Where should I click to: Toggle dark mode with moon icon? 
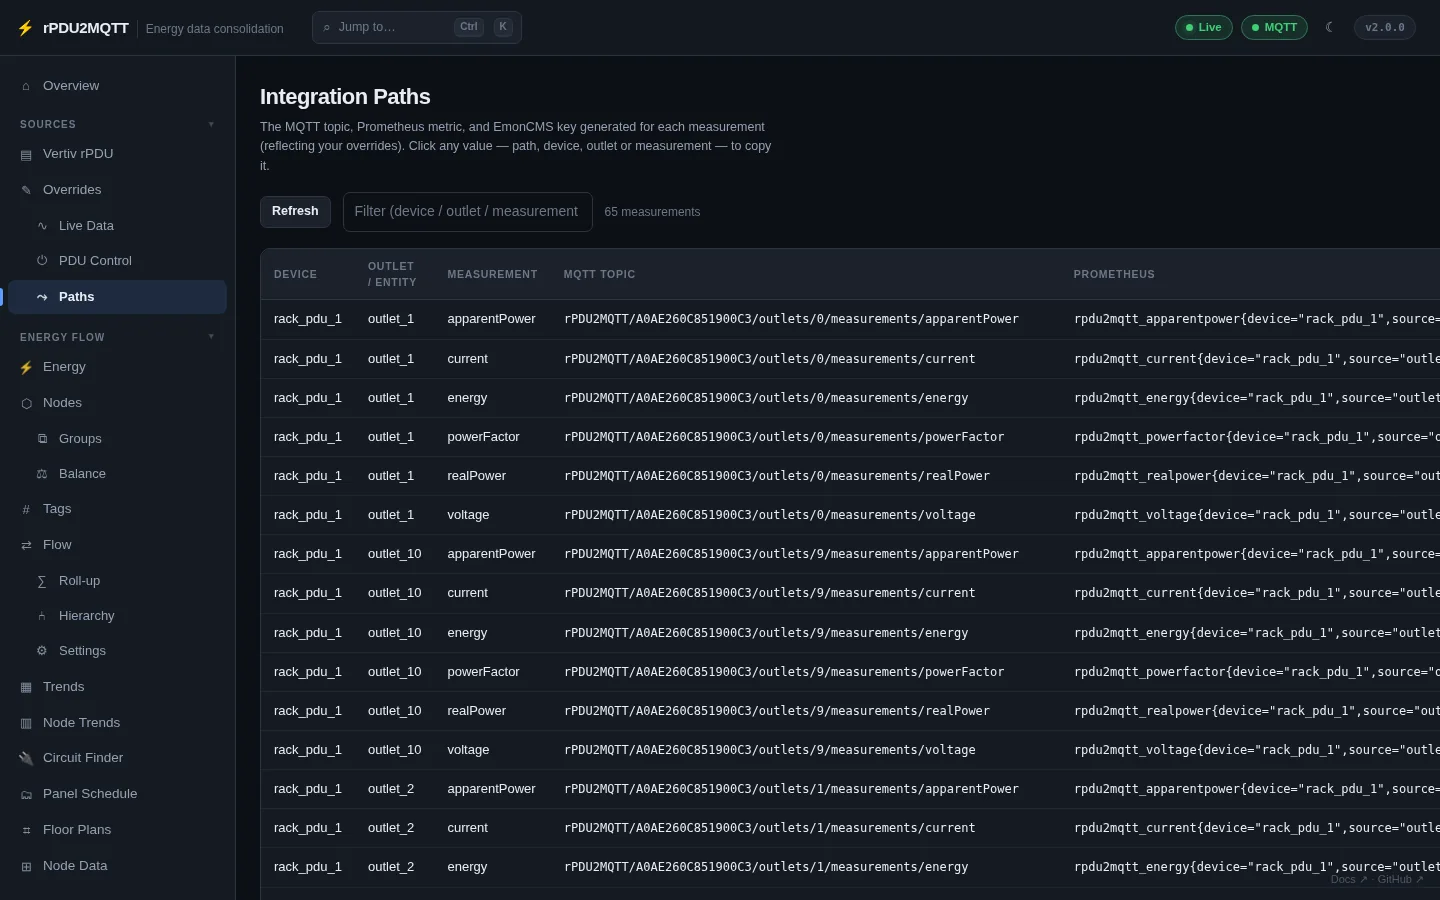click(x=1329, y=27)
